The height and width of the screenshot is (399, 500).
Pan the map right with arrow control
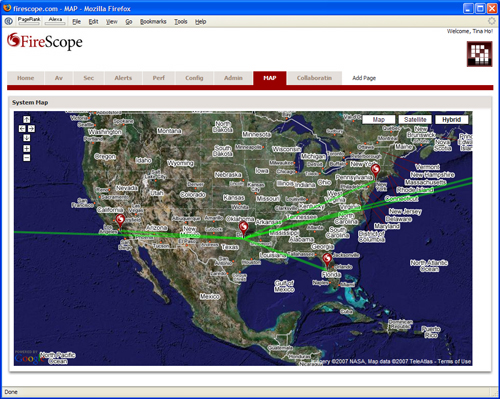pyautogui.click(x=31, y=129)
